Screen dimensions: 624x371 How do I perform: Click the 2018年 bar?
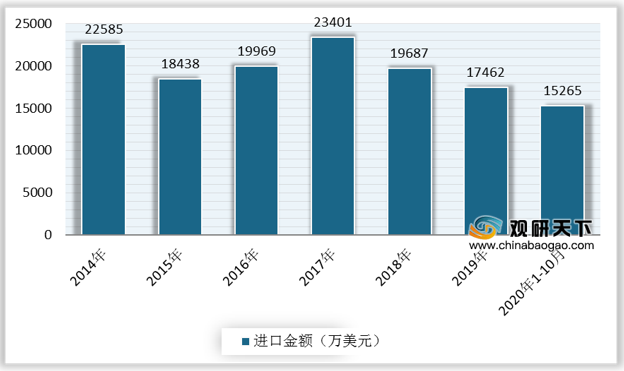point(410,152)
